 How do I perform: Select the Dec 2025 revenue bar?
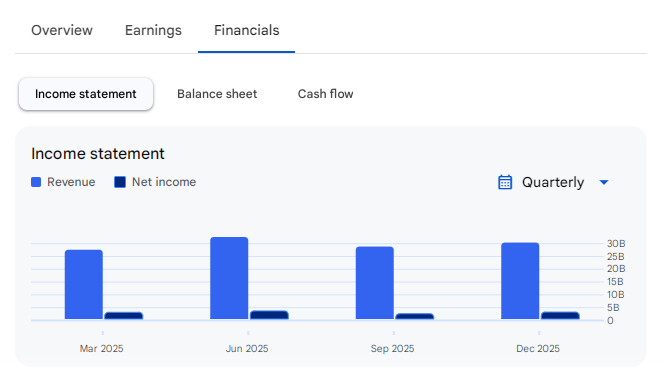point(520,281)
